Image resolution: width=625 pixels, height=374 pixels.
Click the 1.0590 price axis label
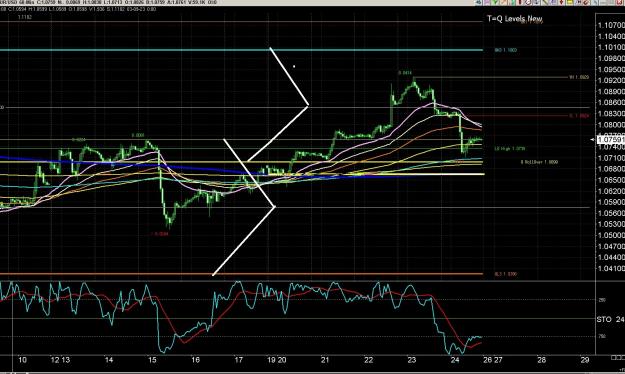(611, 202)
